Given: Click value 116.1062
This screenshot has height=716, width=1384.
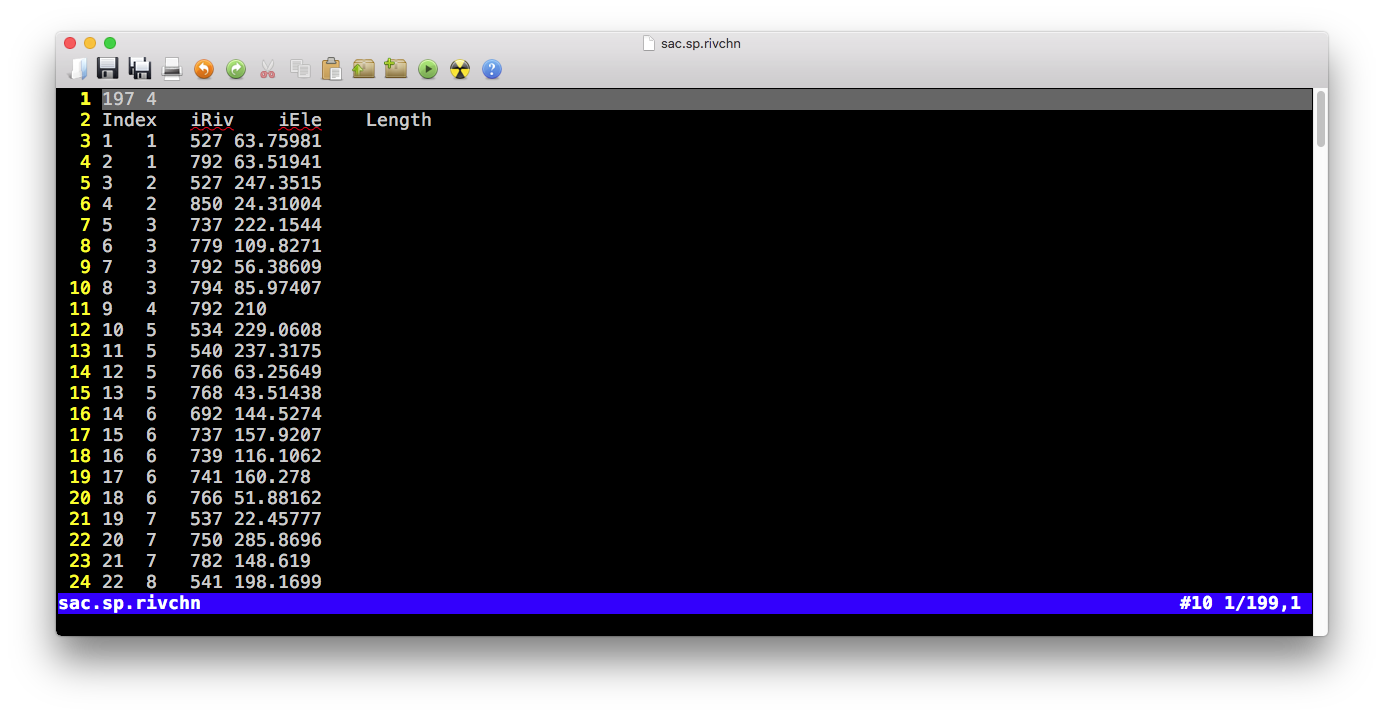Looking at the screenshot, I should [278, 456].
